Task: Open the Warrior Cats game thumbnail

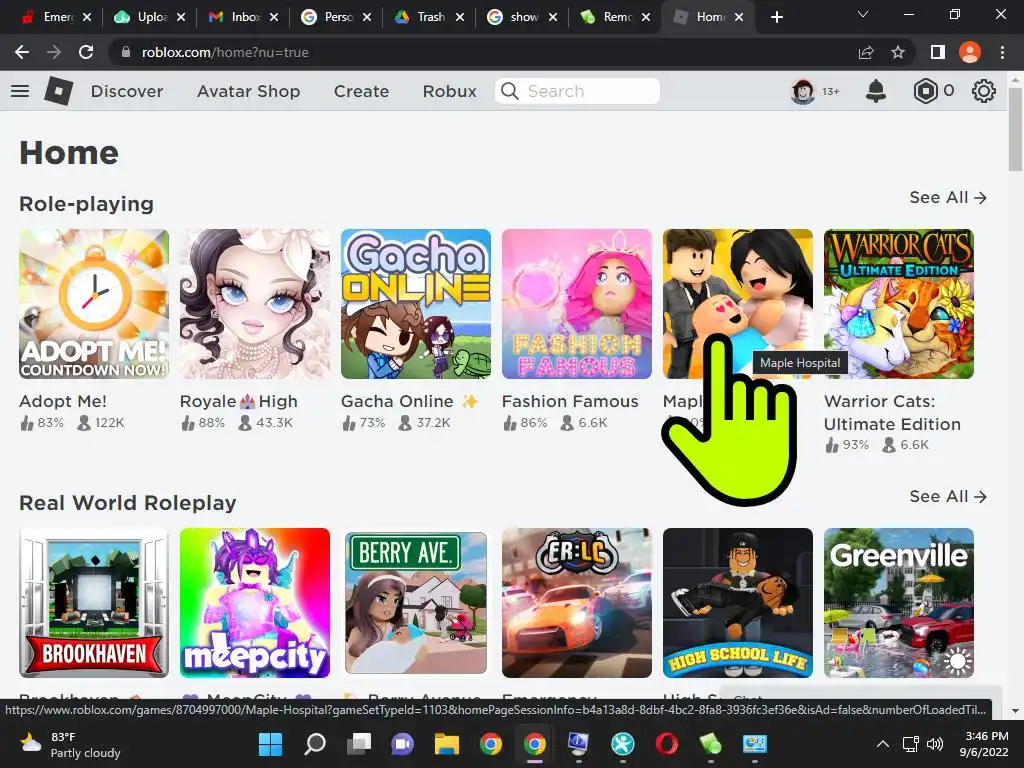Action: click(x=899, y=304)
